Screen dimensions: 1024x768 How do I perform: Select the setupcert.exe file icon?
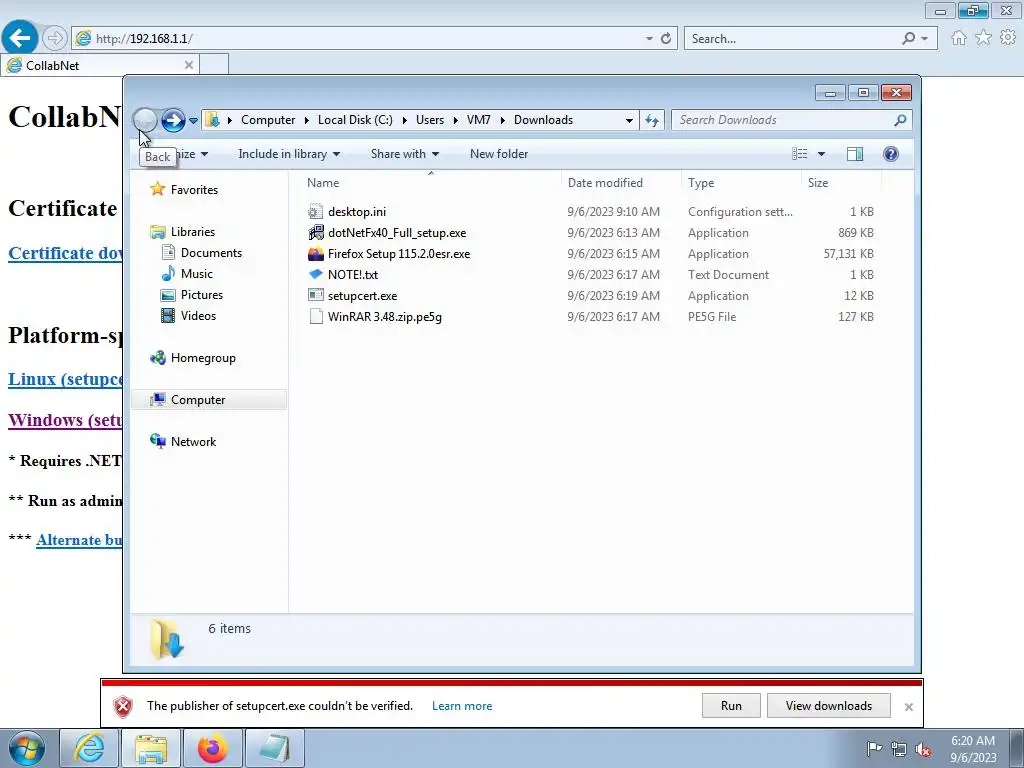click(x=316, y=295)
